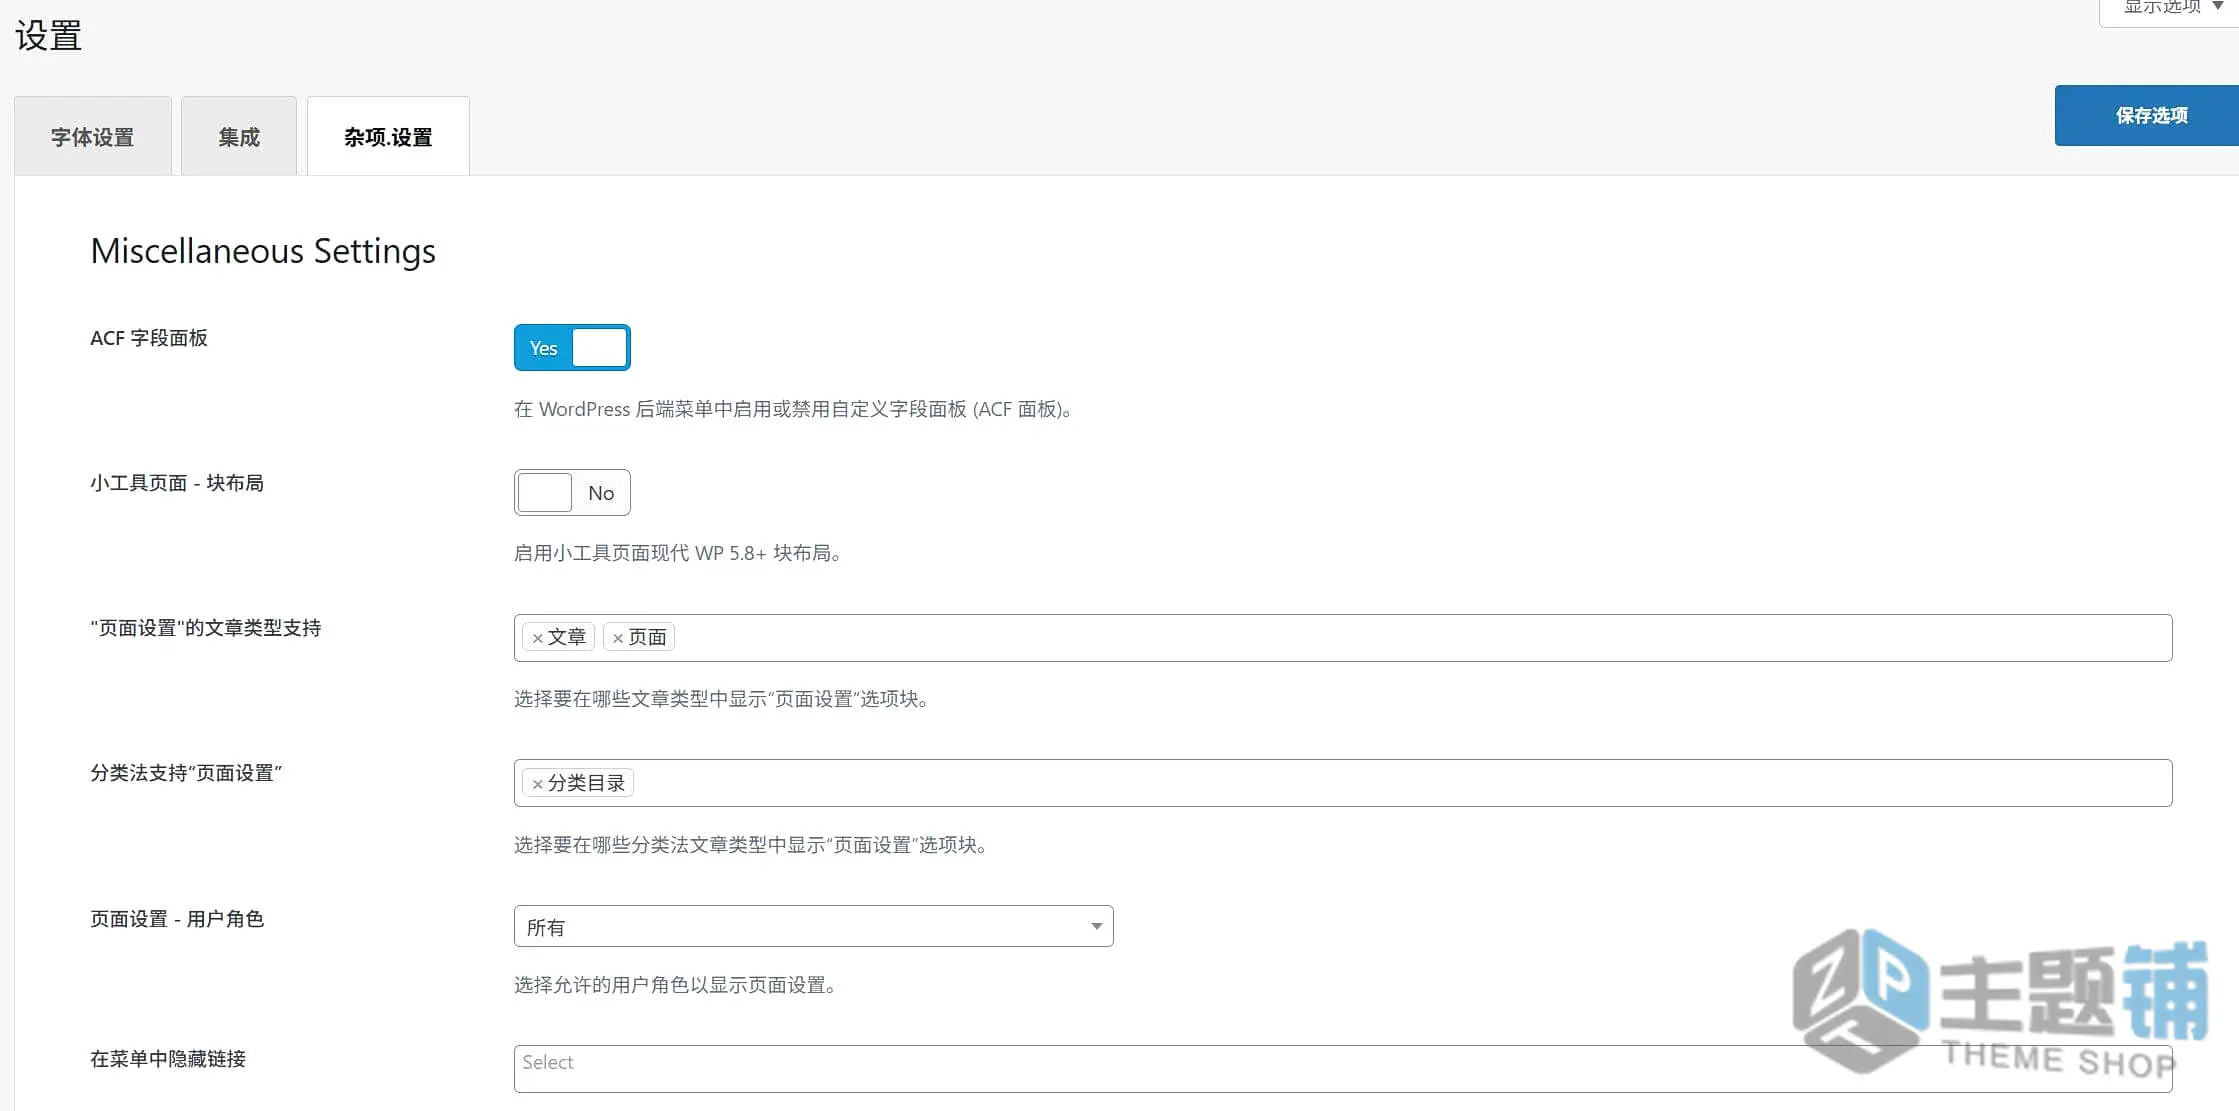Switch to the 集成 tab

pyautogui.click(x=239, y=136)
